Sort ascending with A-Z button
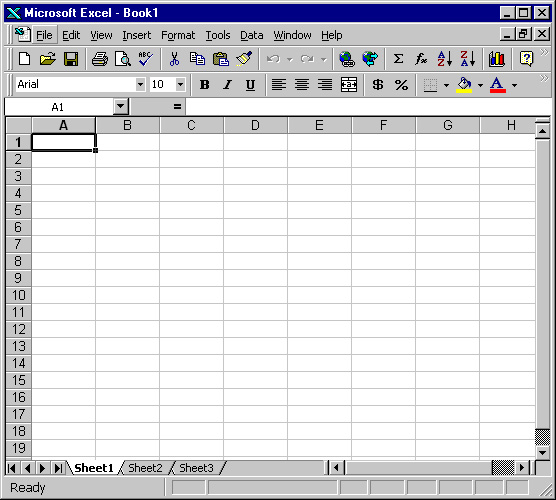 [x=445, y=59]
